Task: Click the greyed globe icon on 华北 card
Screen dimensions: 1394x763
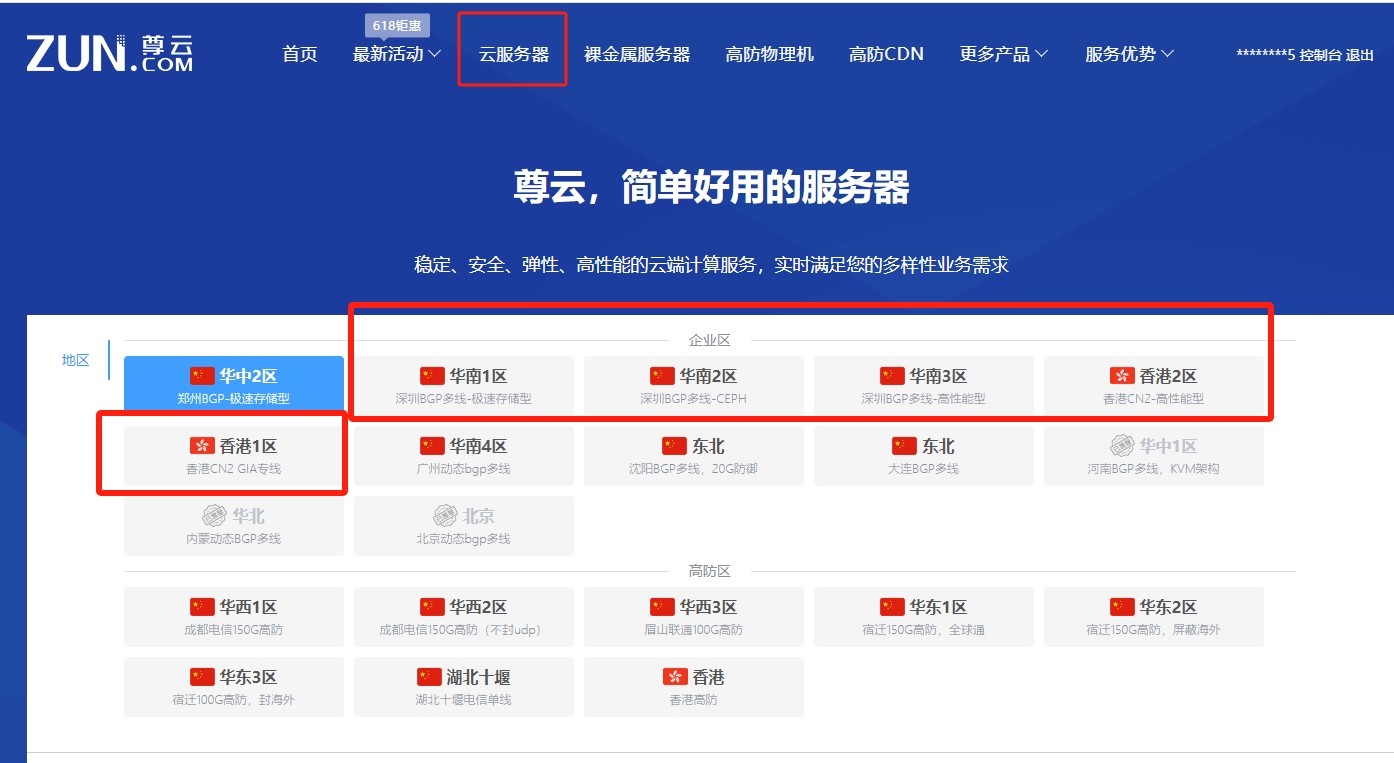Action: coord(215,516)
